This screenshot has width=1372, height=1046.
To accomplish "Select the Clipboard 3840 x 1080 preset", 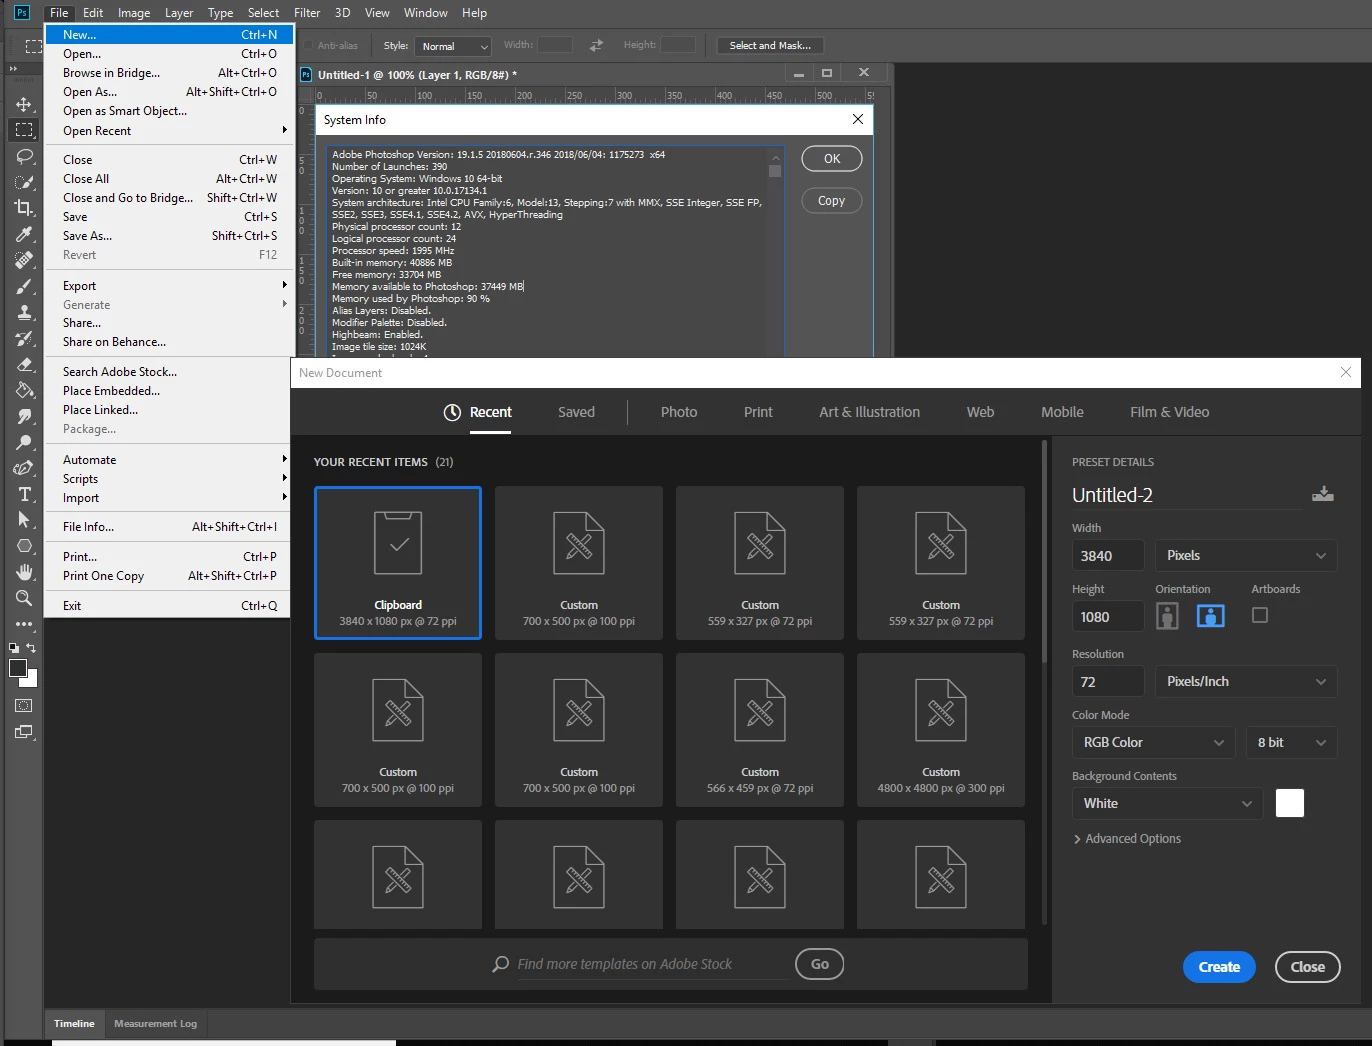I will point(398,563).
